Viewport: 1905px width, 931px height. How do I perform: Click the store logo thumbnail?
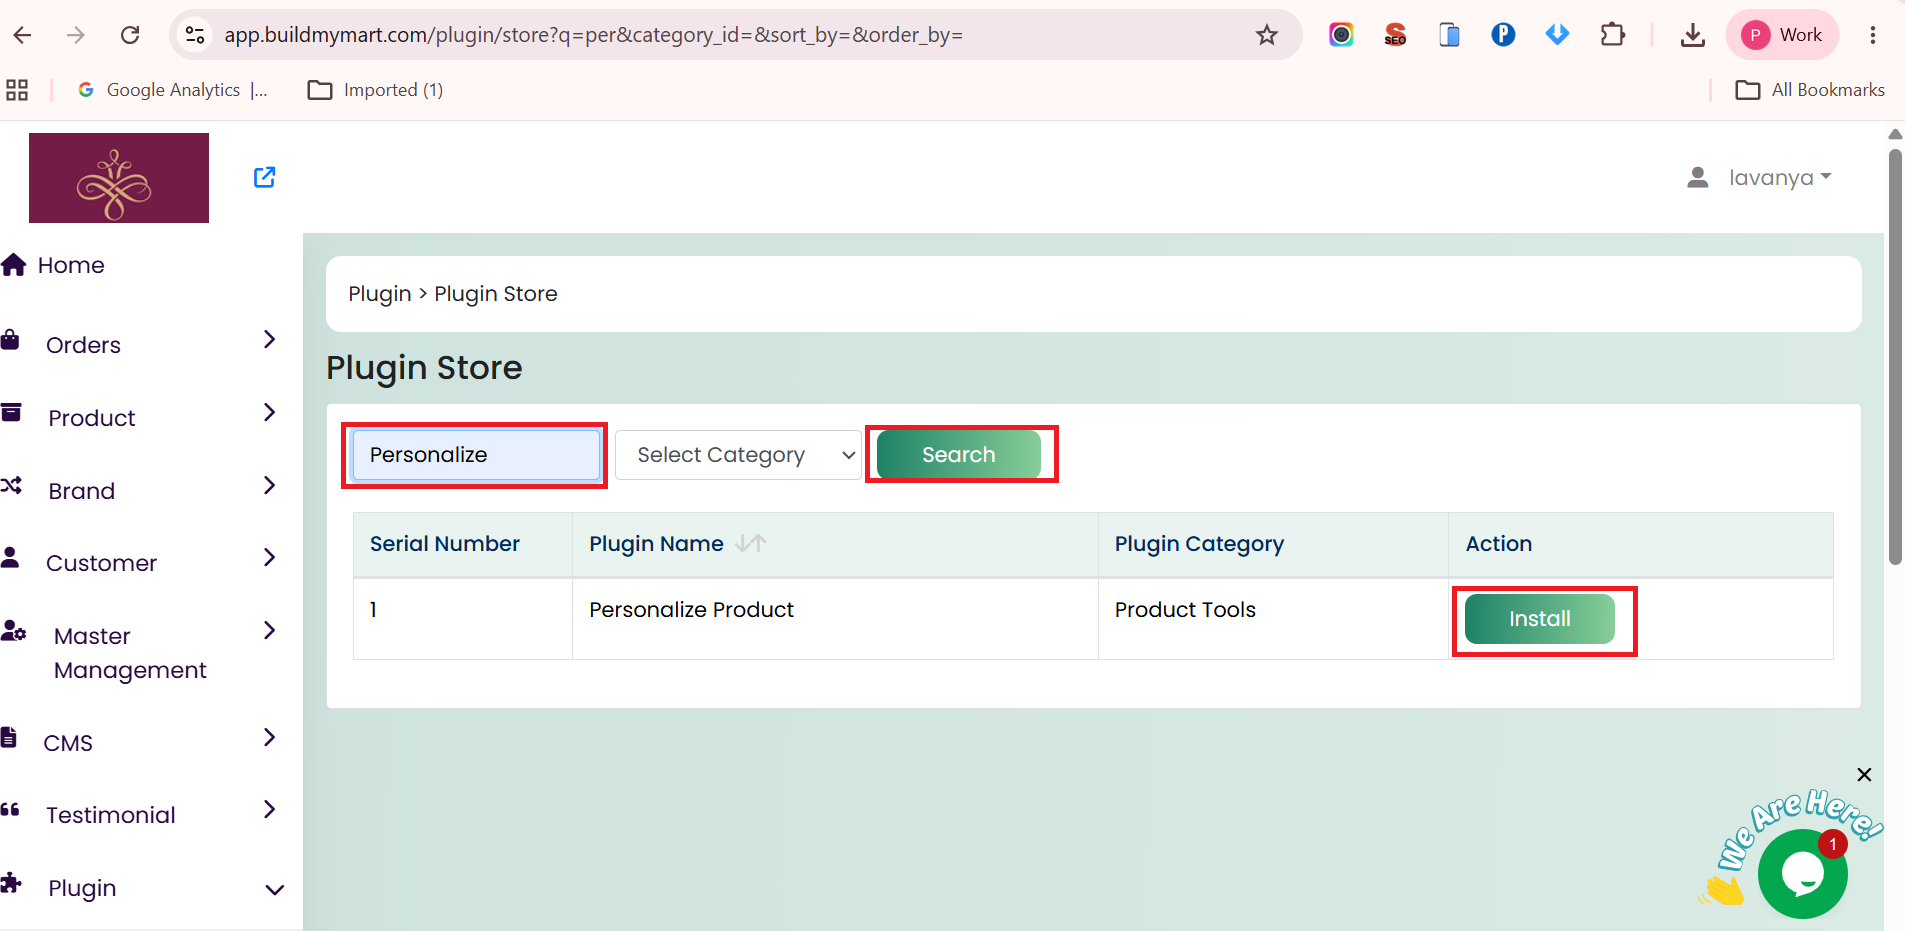pos(119,178)
